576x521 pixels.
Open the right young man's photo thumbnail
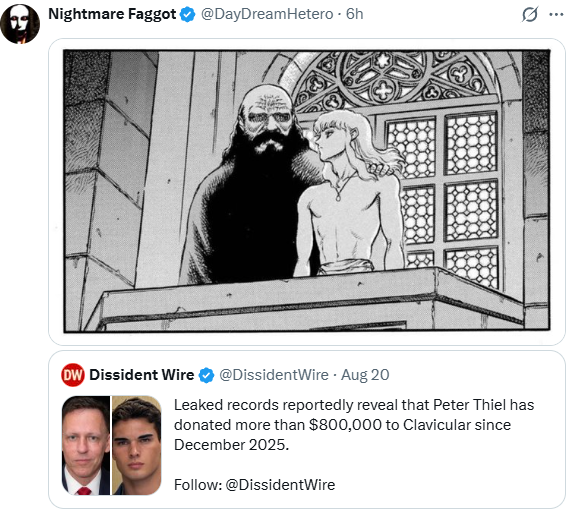[x=136, y=445]
